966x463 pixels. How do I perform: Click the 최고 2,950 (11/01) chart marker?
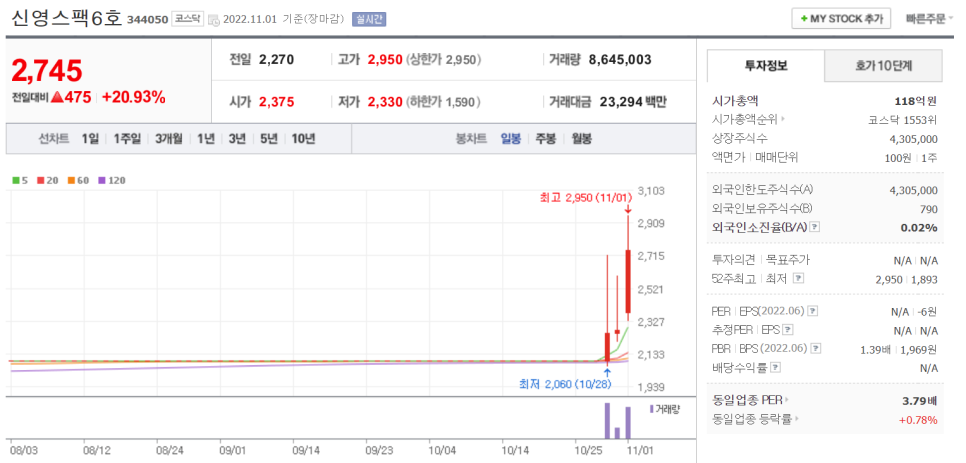tap(586, 198)
